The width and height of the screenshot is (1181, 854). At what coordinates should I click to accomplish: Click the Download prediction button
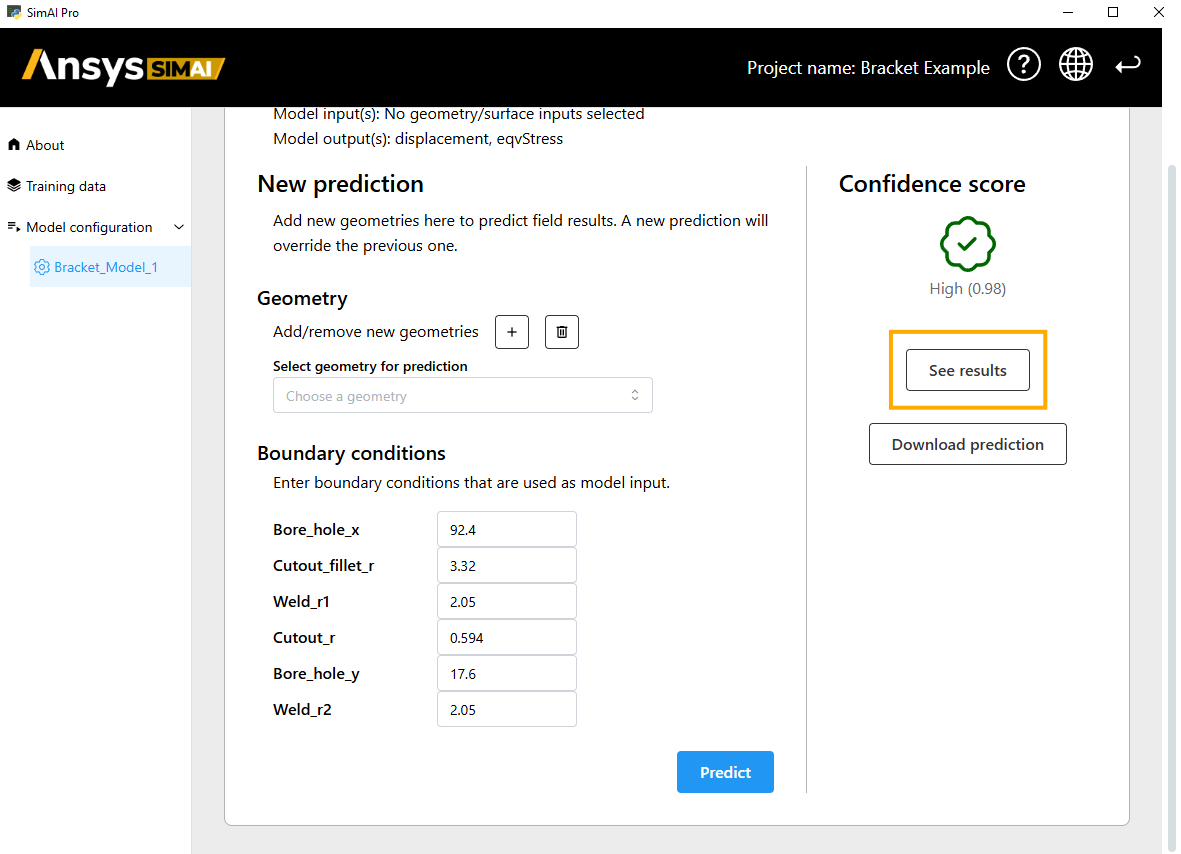pyautogui.click(x=967, y=444)
